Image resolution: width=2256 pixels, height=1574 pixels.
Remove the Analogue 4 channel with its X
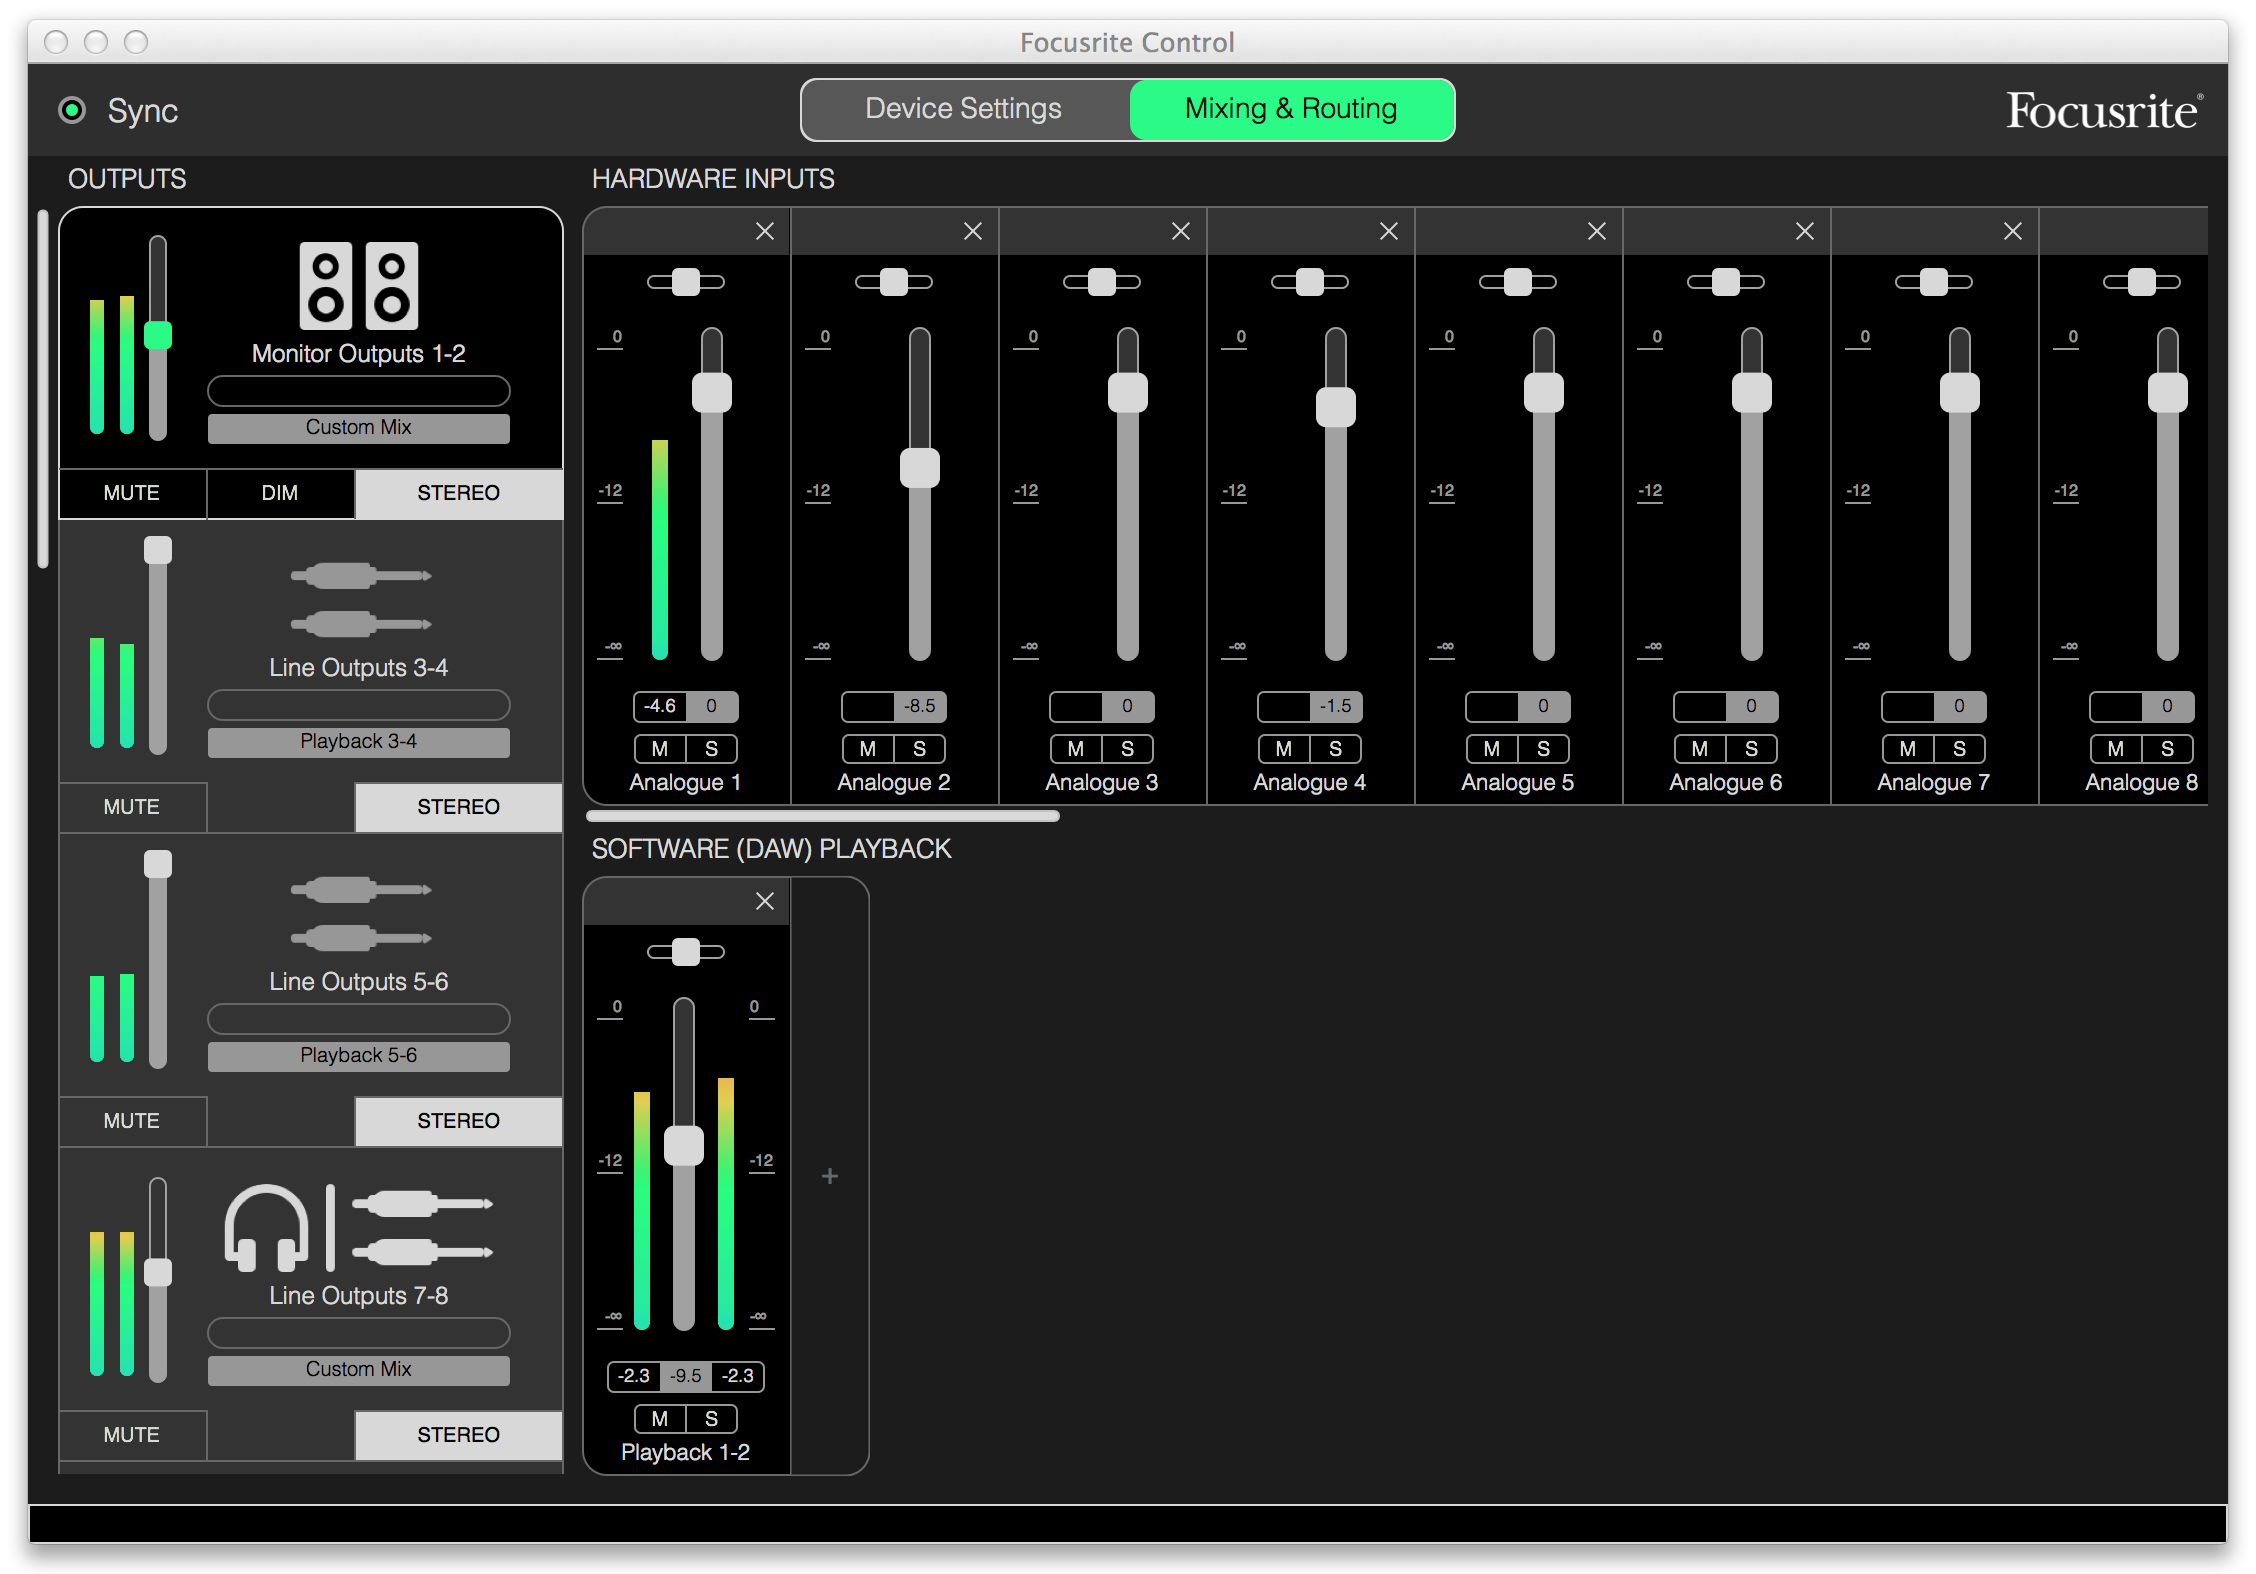point(1389,232)
